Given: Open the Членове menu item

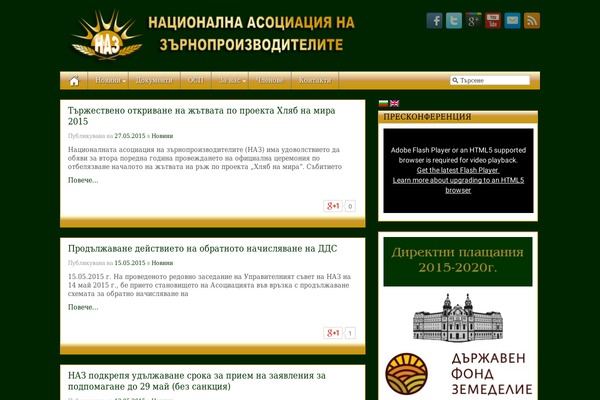Looking at the screenshot, I should tap(270, 80).
